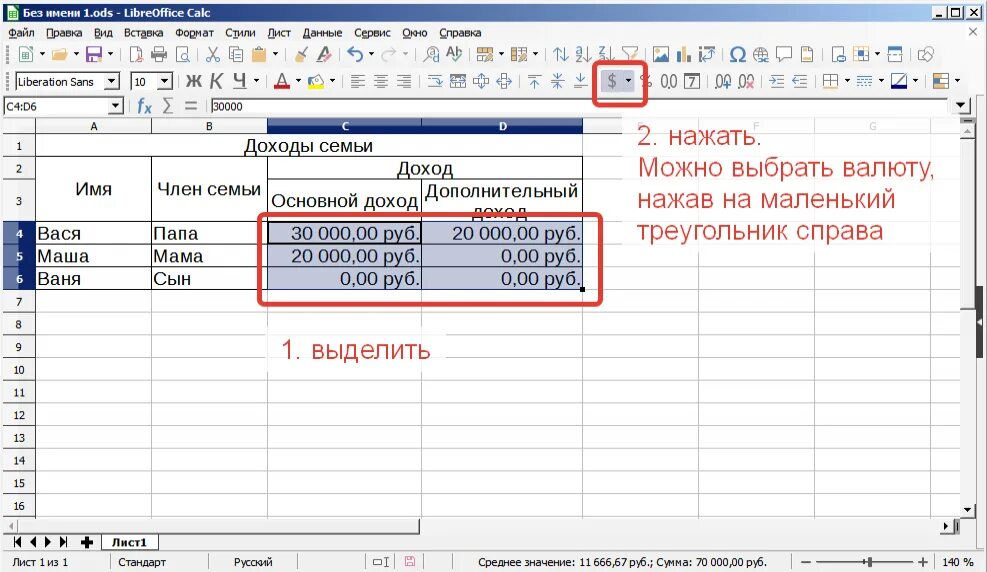Toggle selection mode in status bar
Viewport: 987px width, 572px height.
point(381,562)
